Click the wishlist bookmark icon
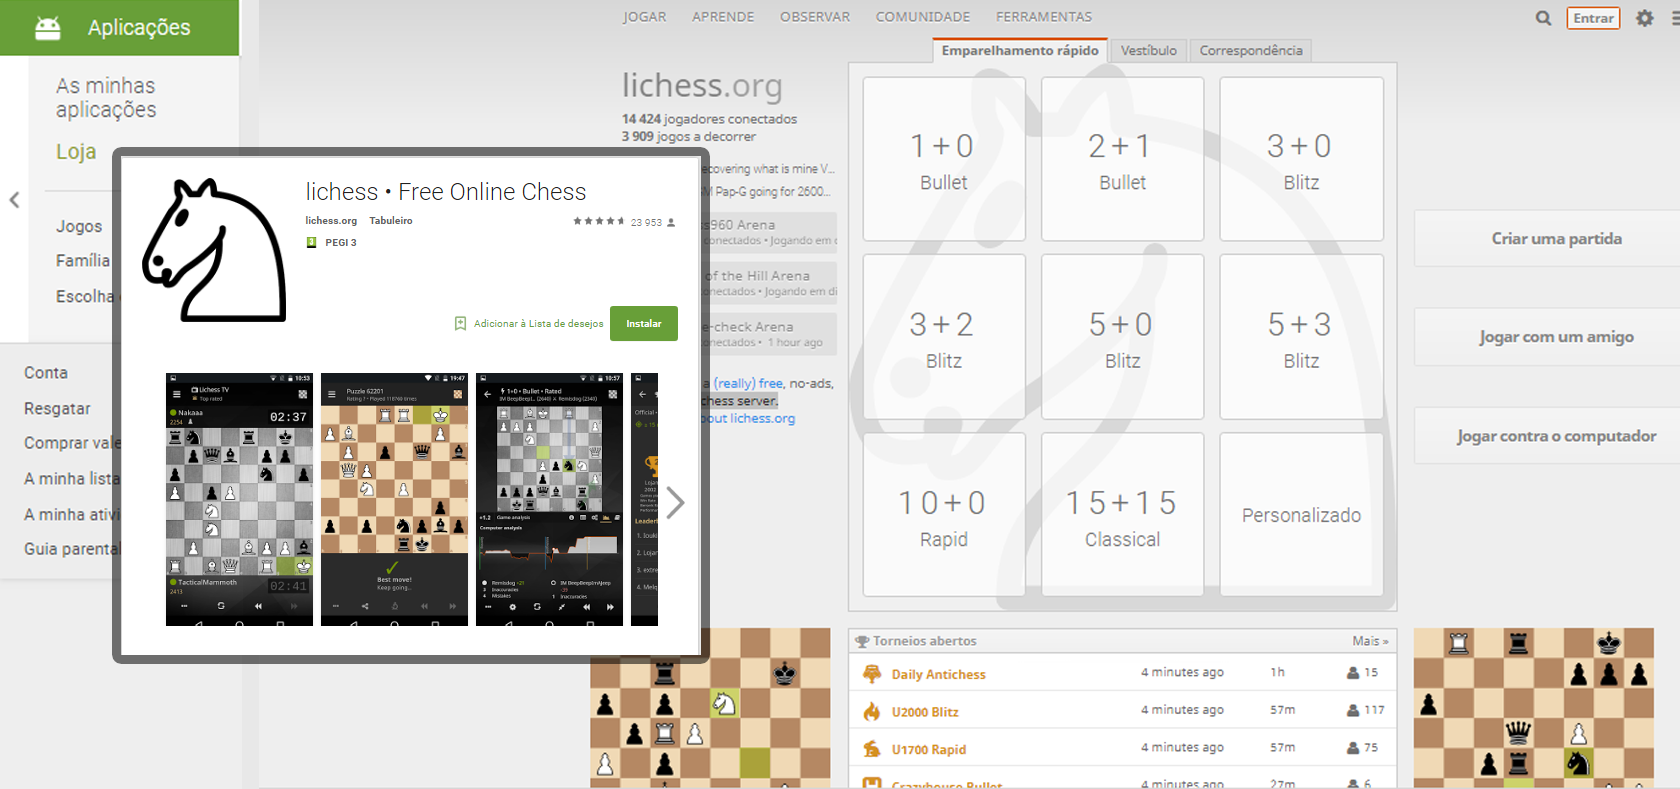 [x=460, y=324]
